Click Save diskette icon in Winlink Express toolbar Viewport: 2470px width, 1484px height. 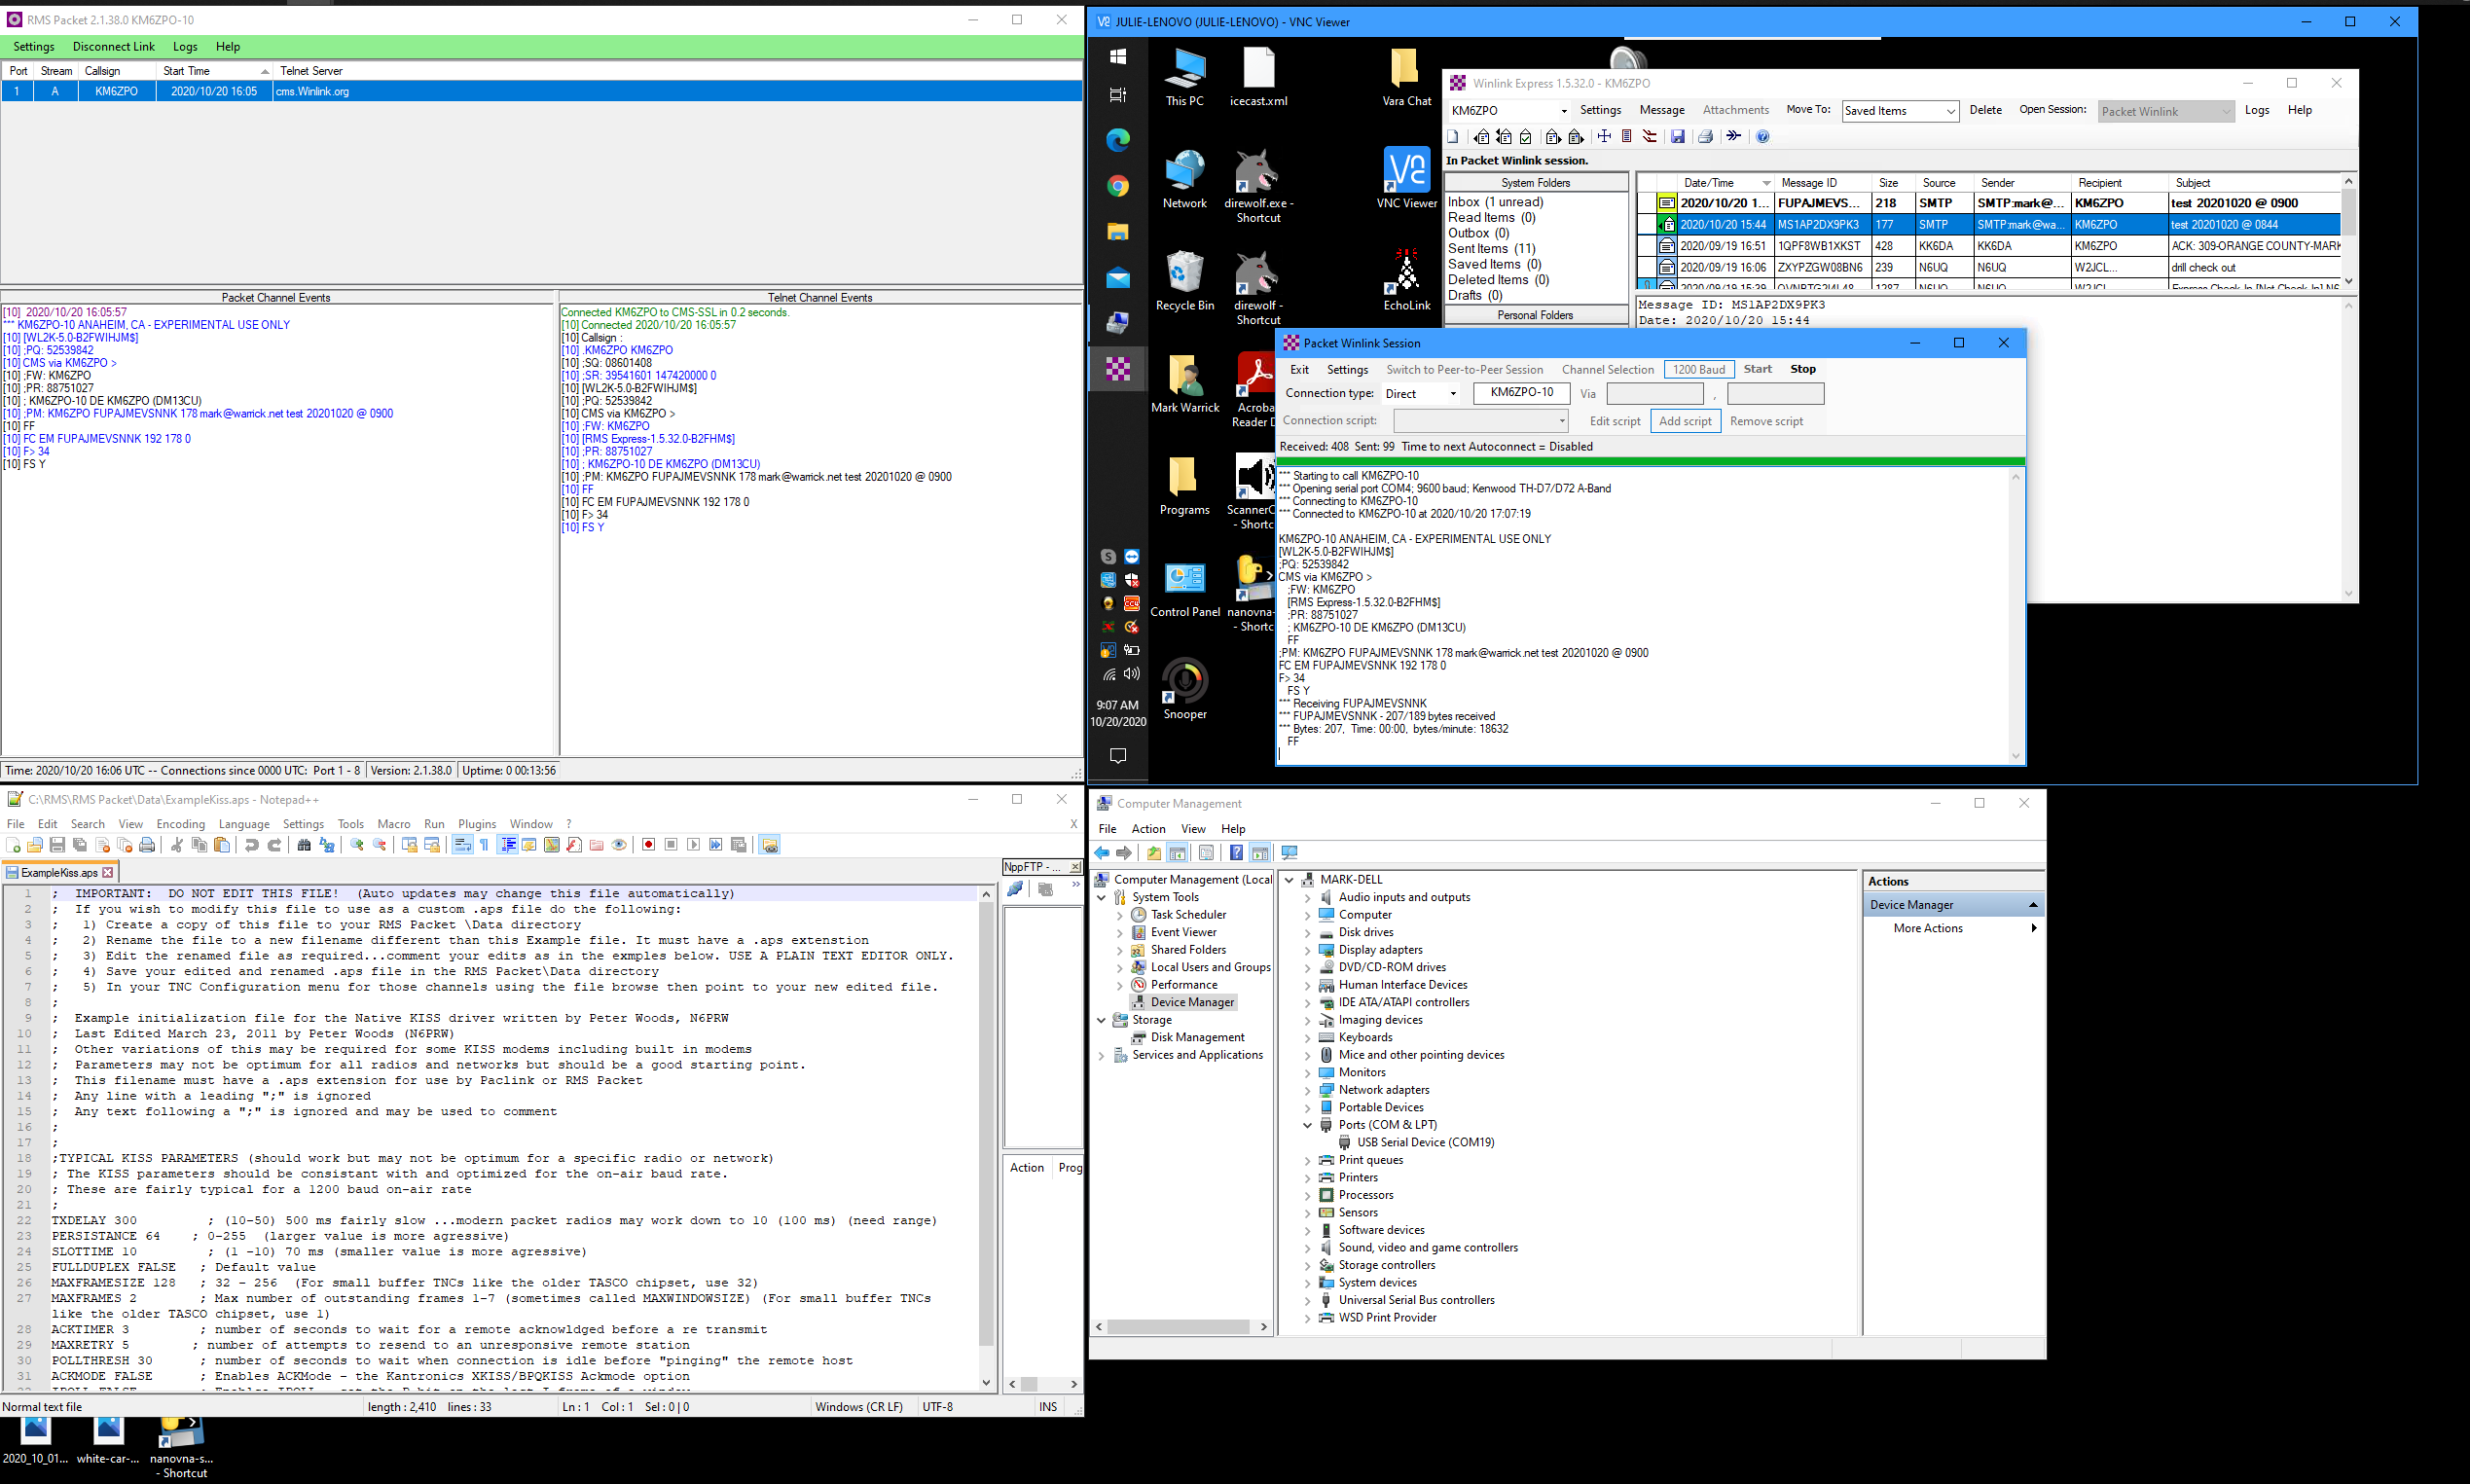coord(1678,137)
